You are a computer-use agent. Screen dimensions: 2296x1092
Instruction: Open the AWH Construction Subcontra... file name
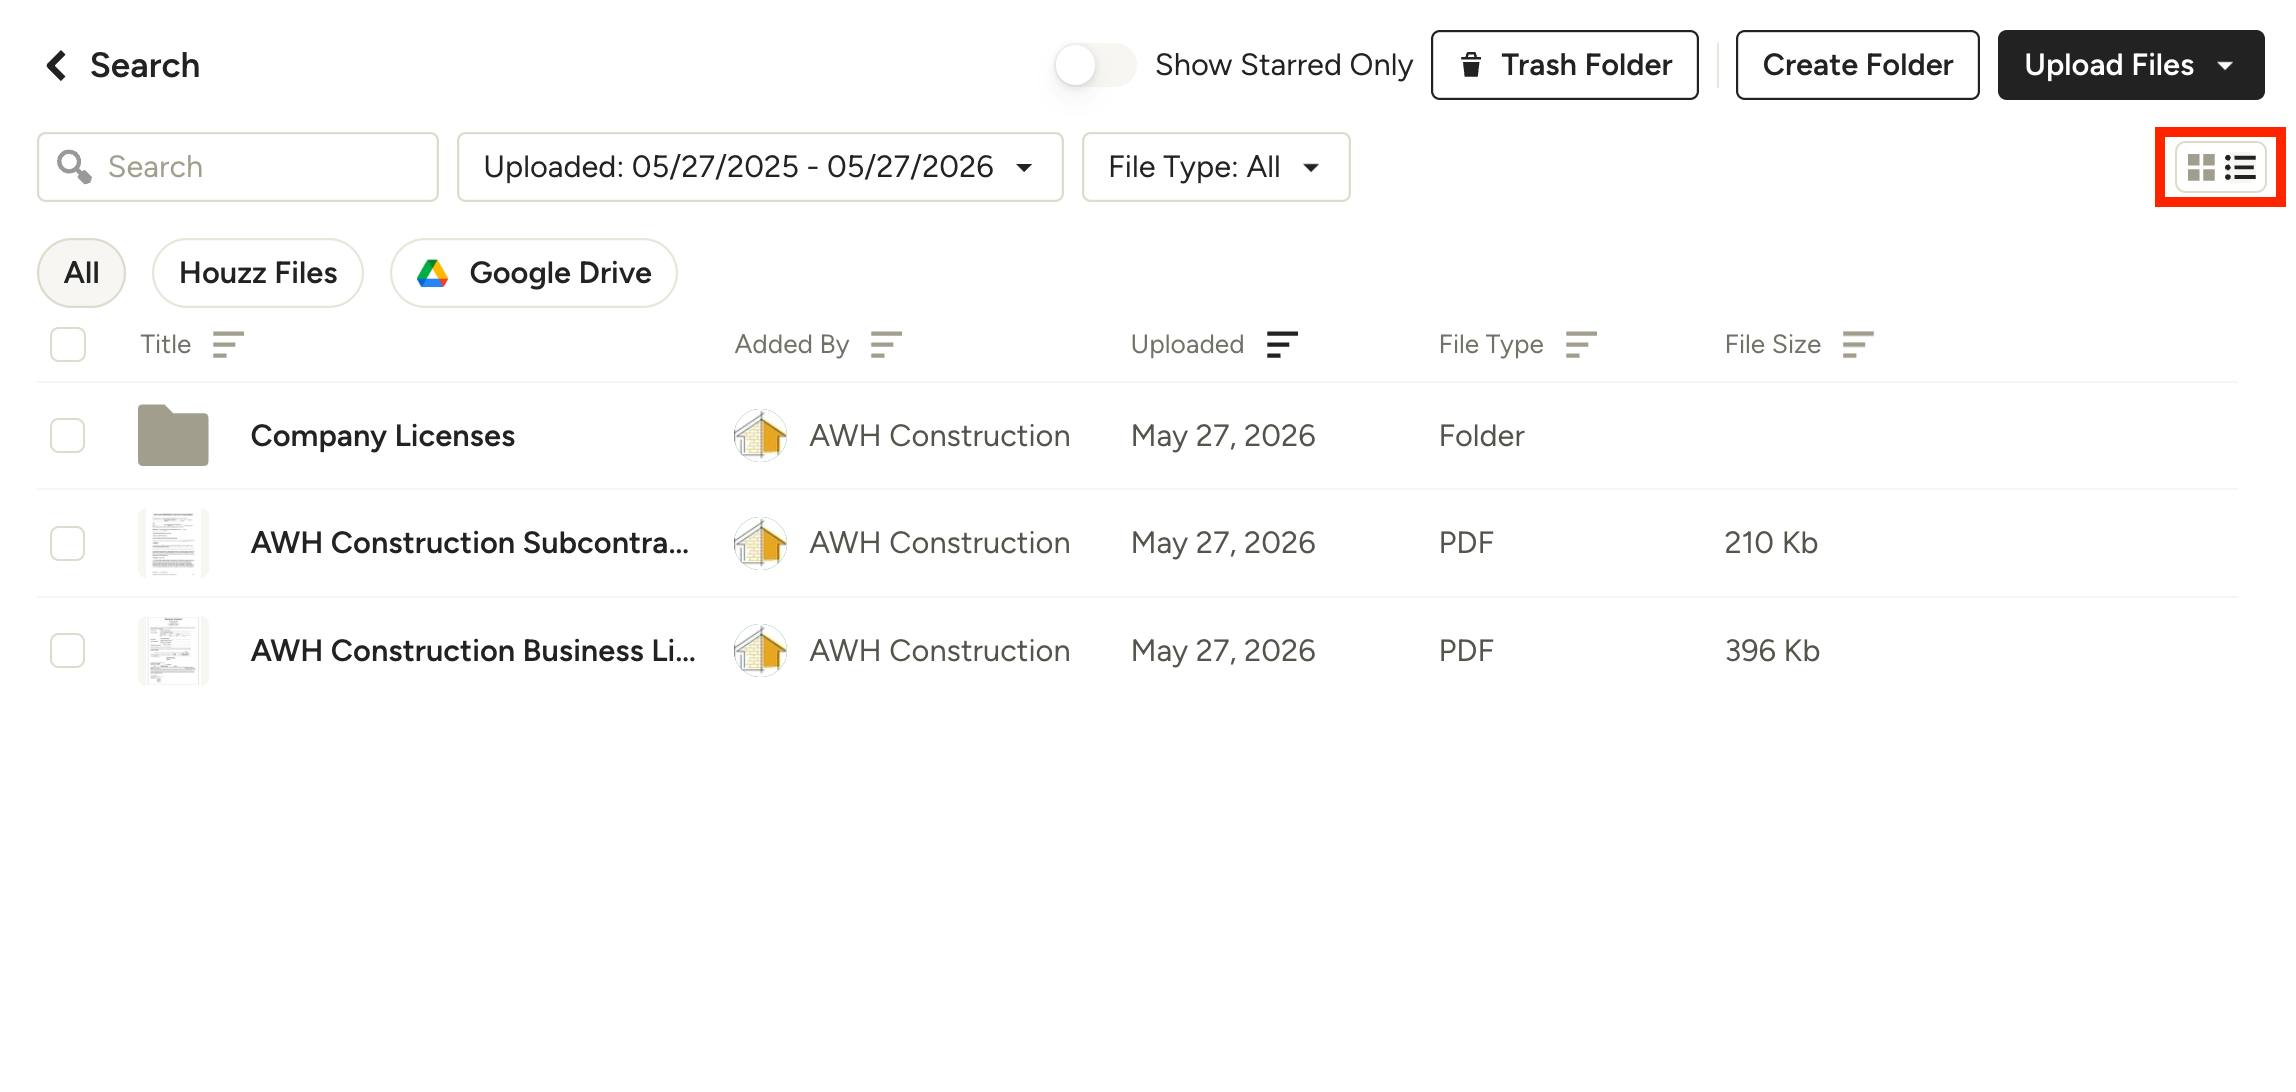pyautogui.click(x=470, y=543)
